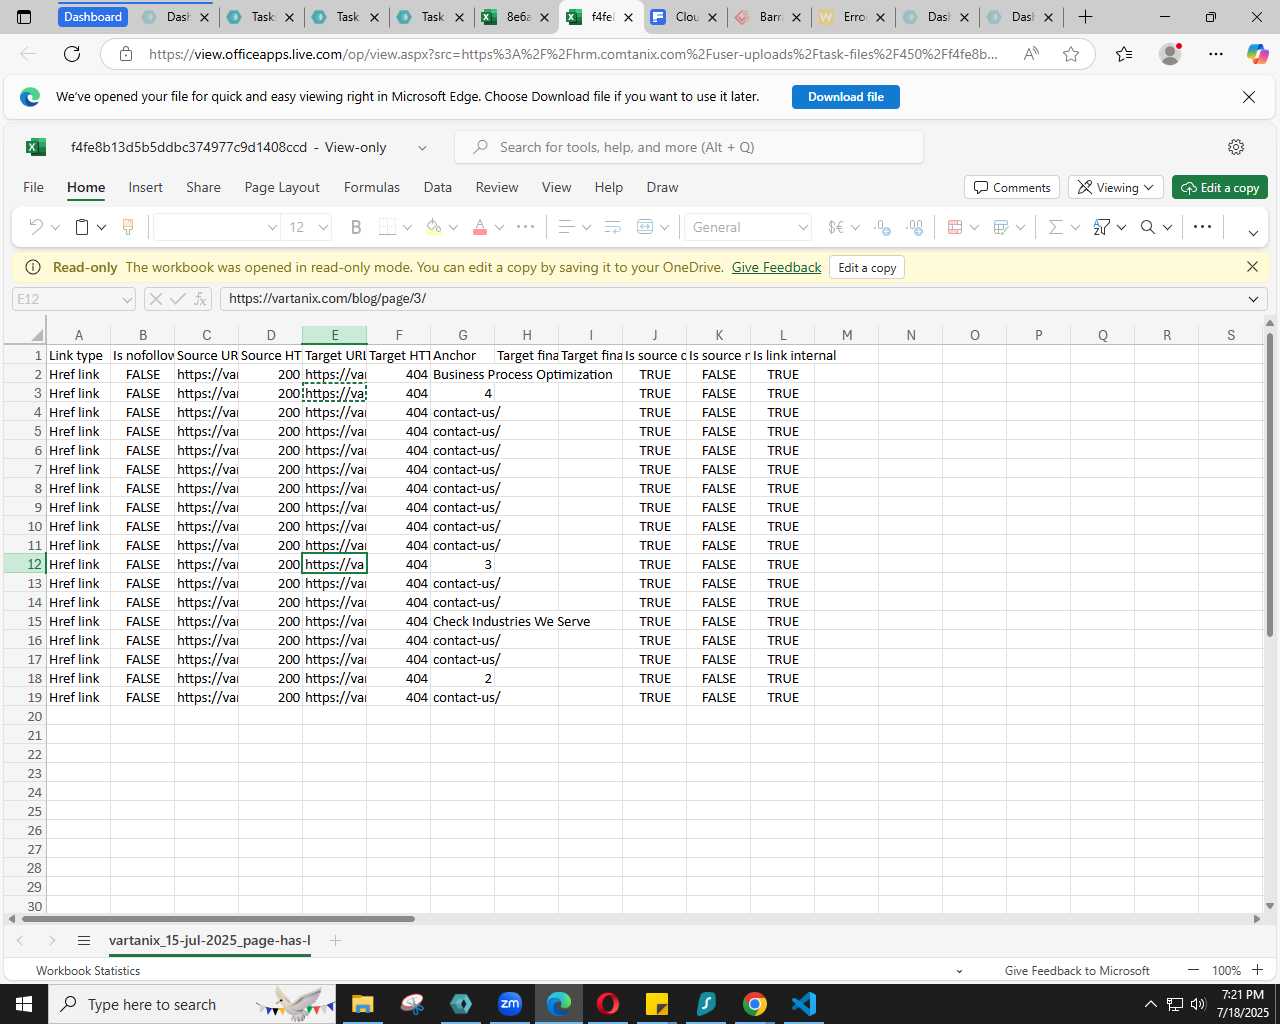Switch to the Page Layout tab
The height and width of the screenshot is (1024, 1280).
(x=282, y=187)
